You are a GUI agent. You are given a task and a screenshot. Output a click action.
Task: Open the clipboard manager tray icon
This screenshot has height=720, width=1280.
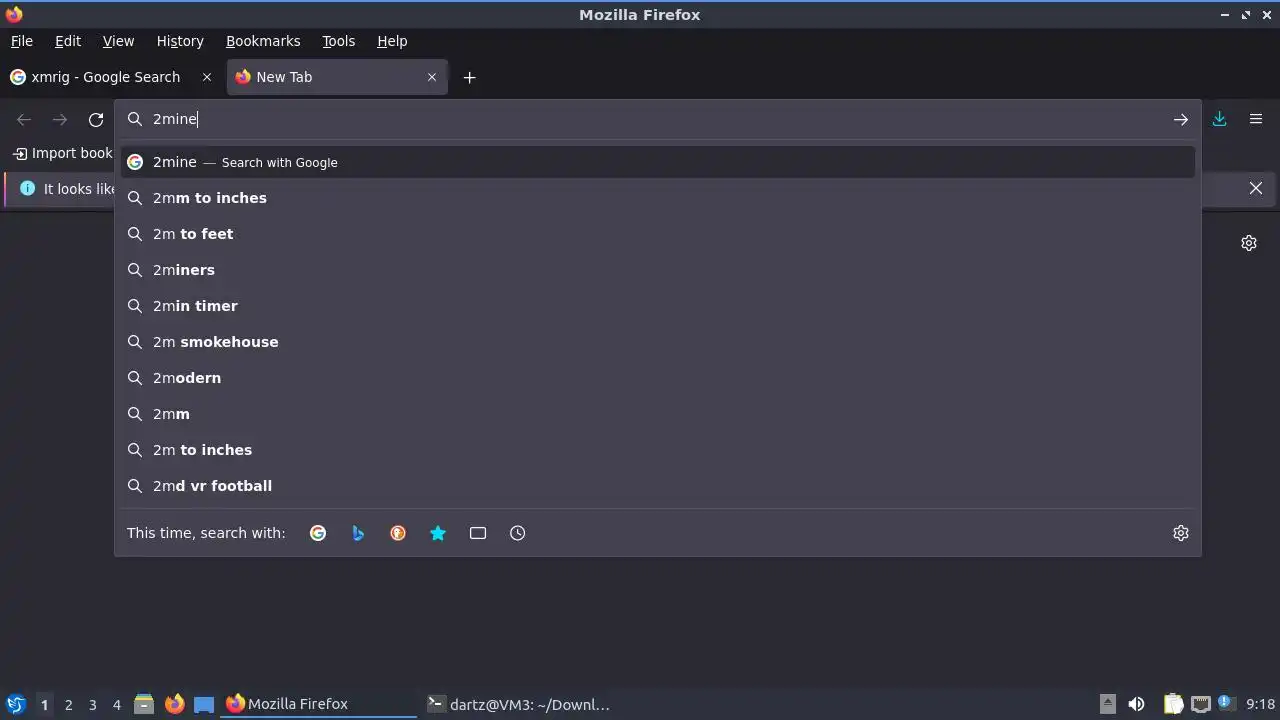(x=1173, y=704)
